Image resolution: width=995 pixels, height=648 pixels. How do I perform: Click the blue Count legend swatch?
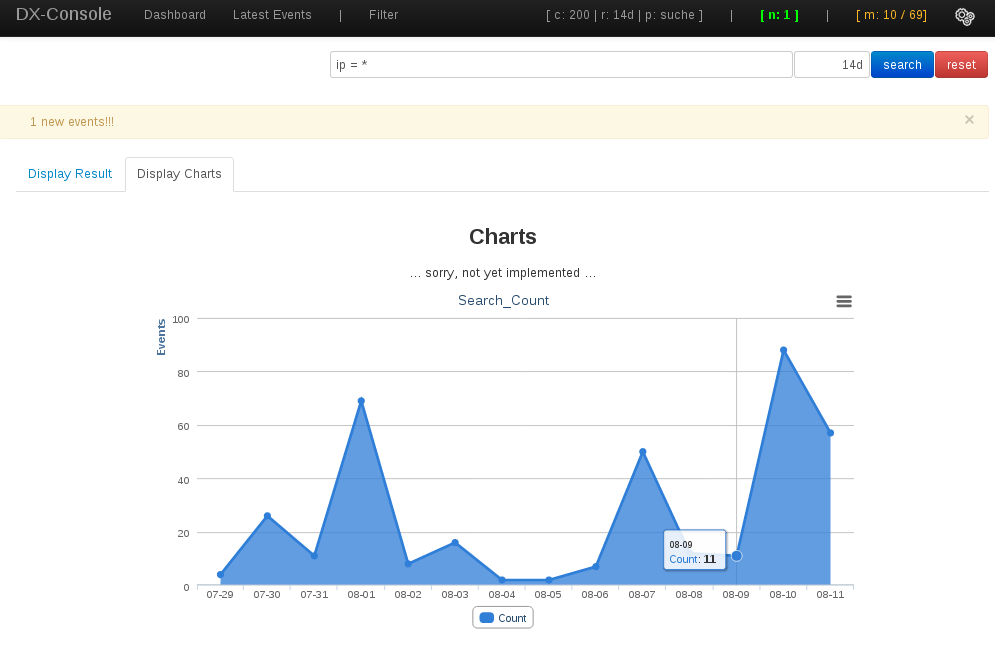pyautogui.click(x=487, y=618)
